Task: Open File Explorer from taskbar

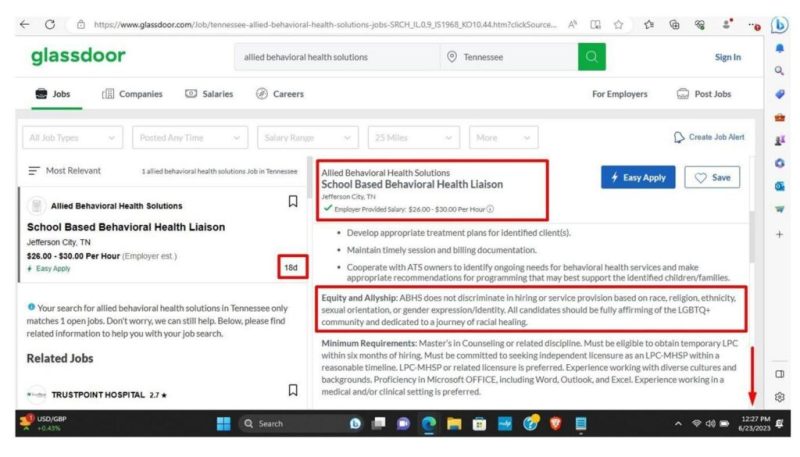Action: point(454,423)
